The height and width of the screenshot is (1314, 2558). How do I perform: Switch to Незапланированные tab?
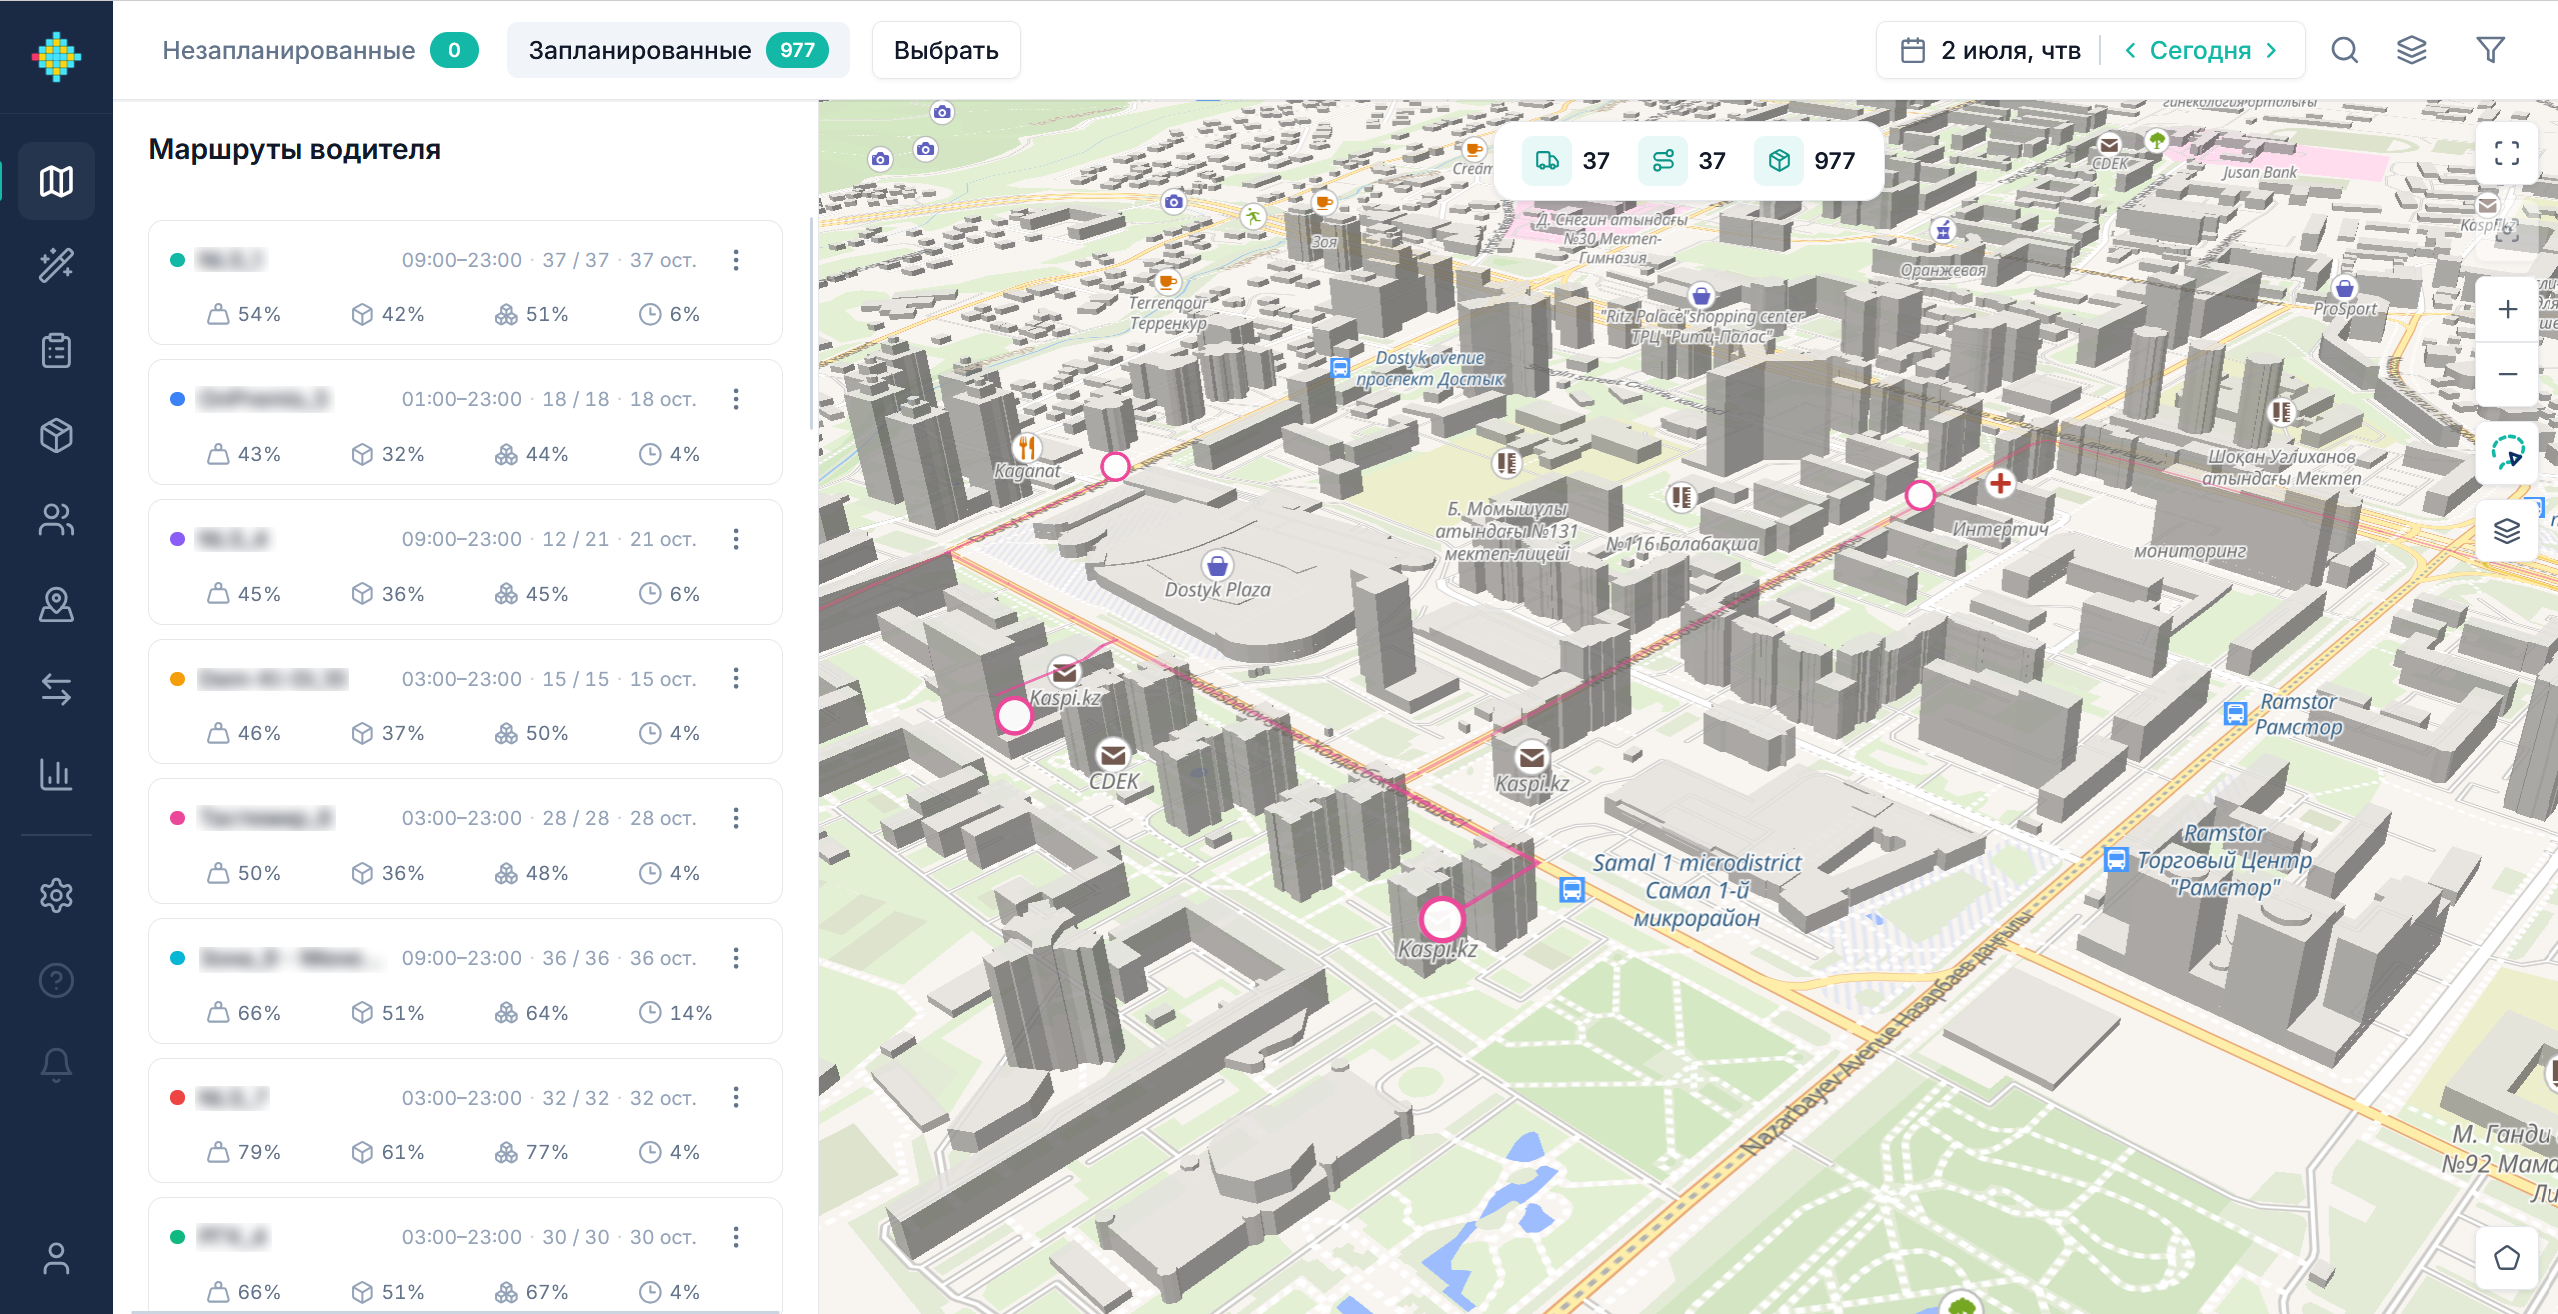[319, 50]
